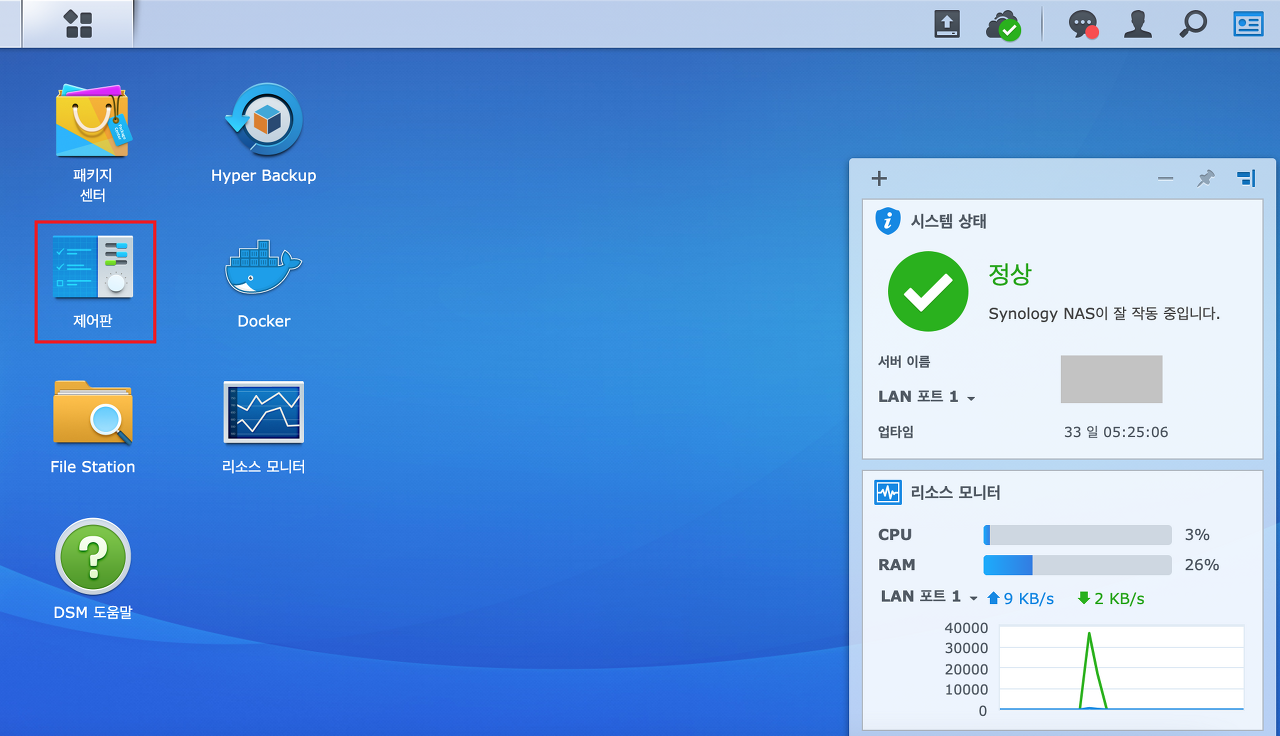
Task: Click the RAM usage bar
Action: pos(1077,565)
